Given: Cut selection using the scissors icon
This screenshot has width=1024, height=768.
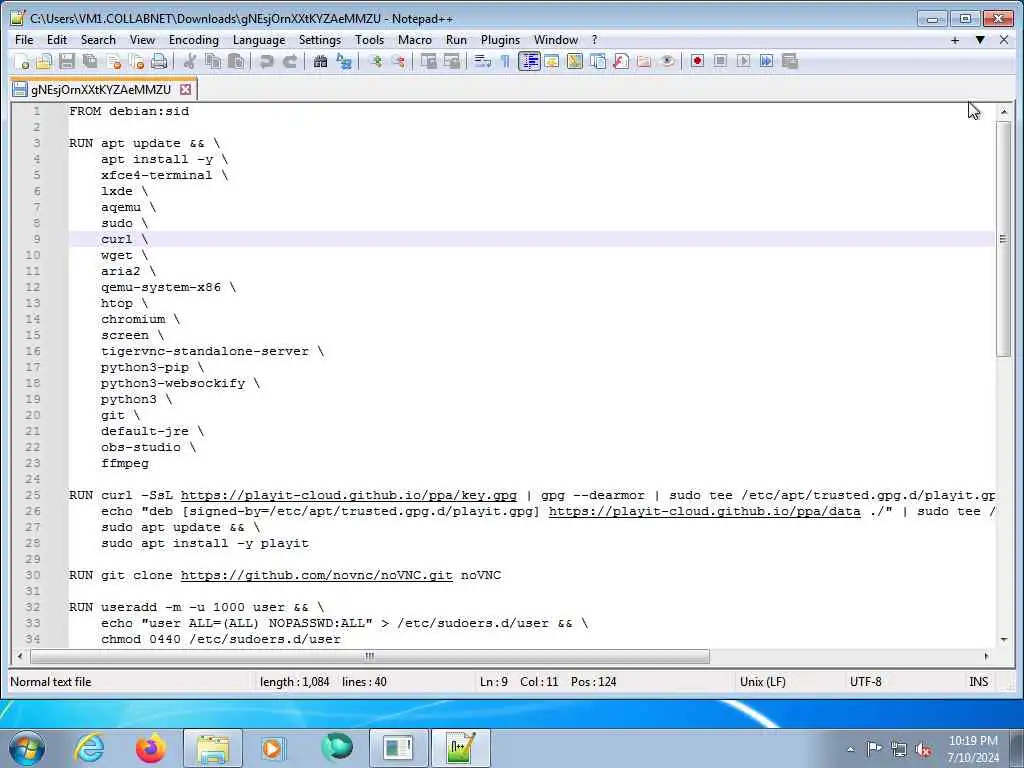Looking at the screenshot, I should [x=190, y=61].
